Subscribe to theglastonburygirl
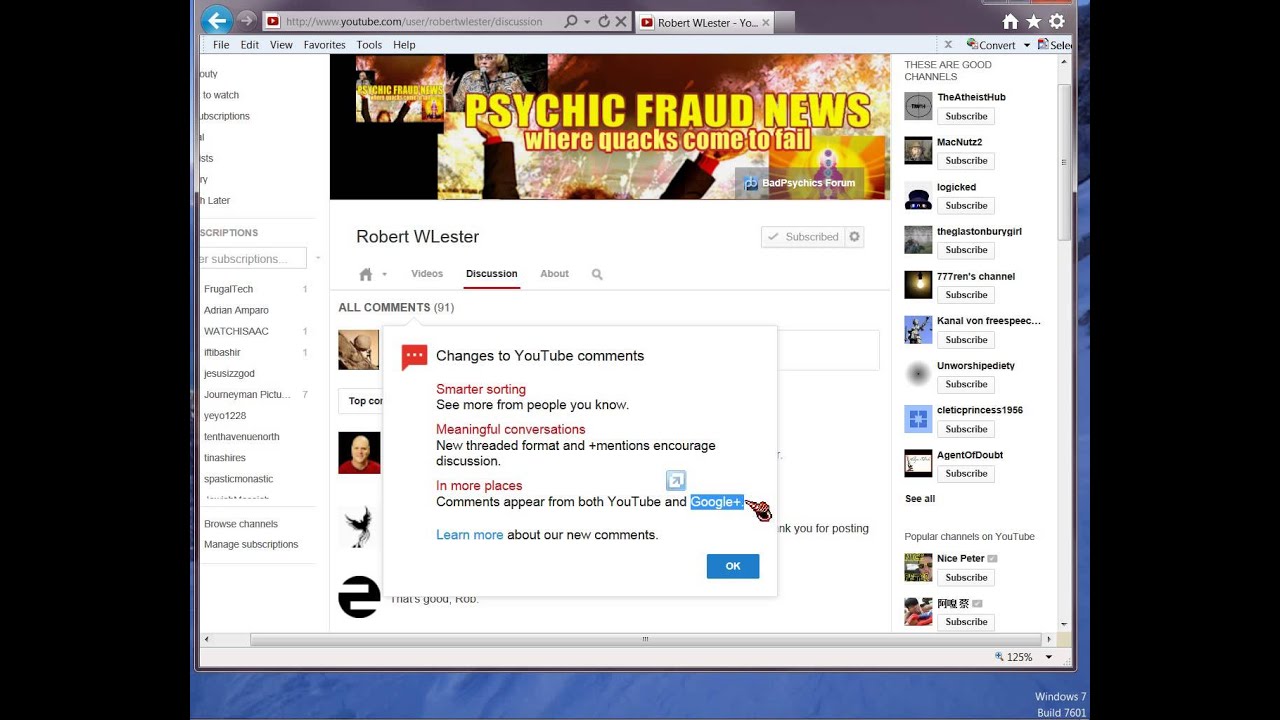The width and height of the screenshot is (1280, 720). (966, 250)
